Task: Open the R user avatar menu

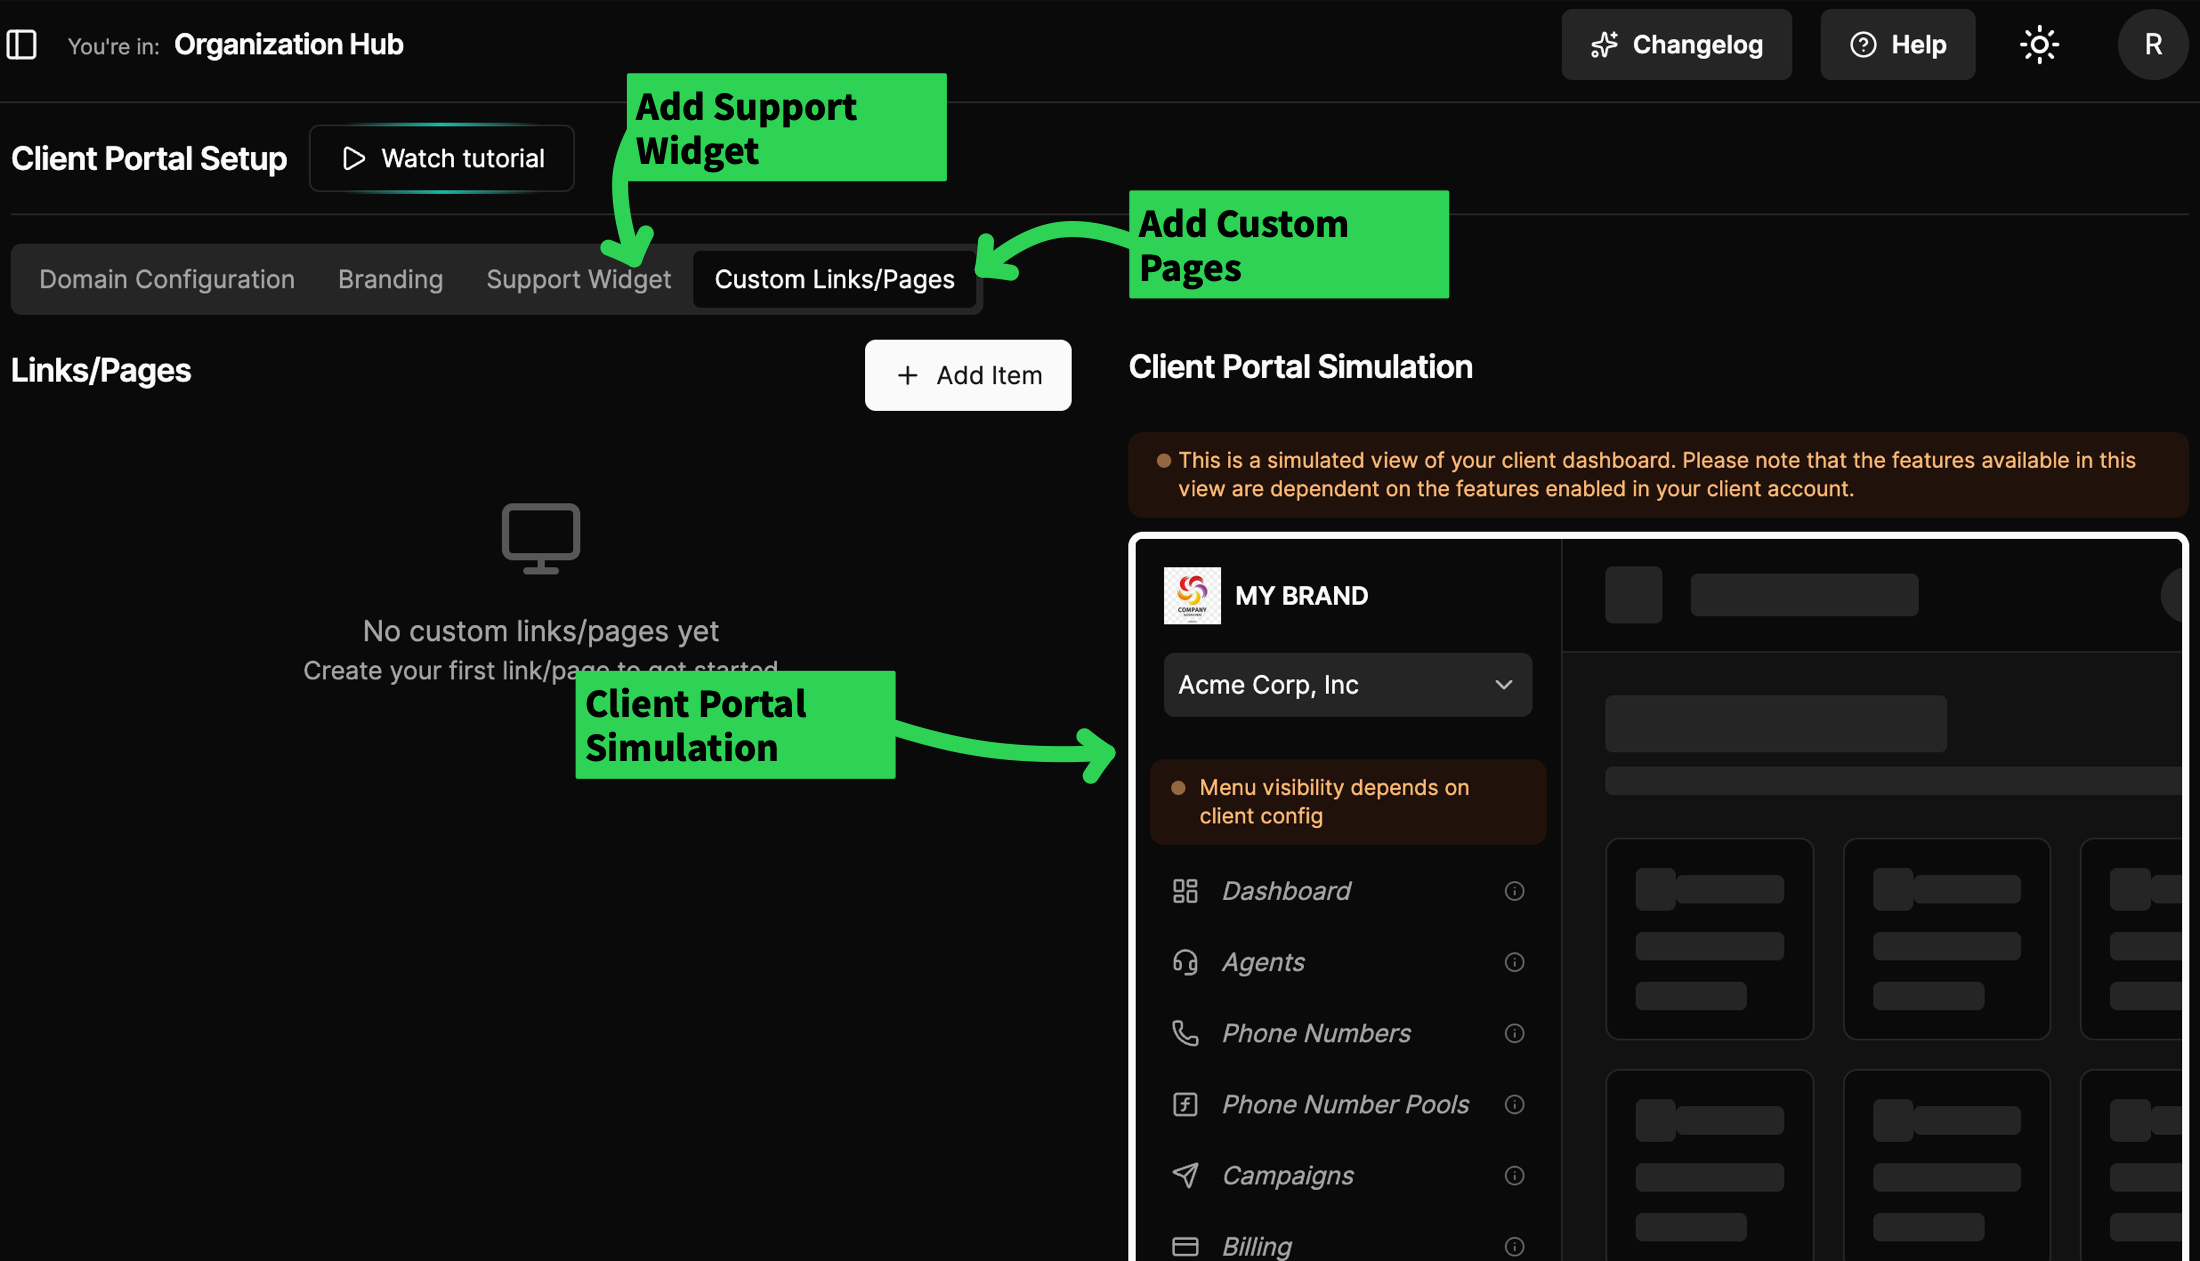Action: tap(2152, 44)
